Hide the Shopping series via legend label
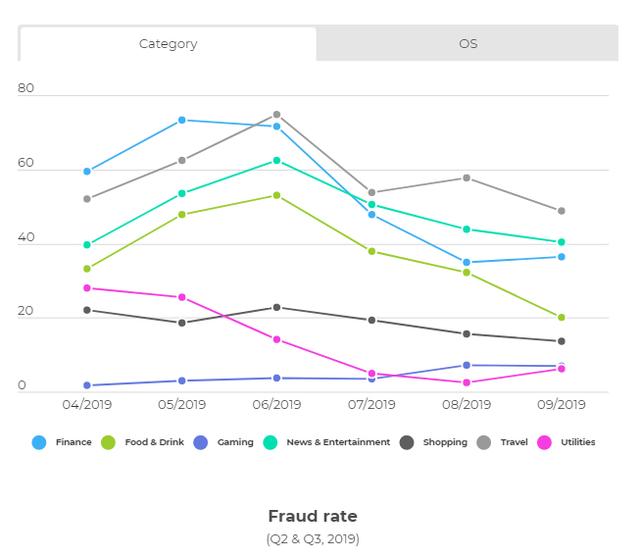The image size is (640, 558). point(445,442)
